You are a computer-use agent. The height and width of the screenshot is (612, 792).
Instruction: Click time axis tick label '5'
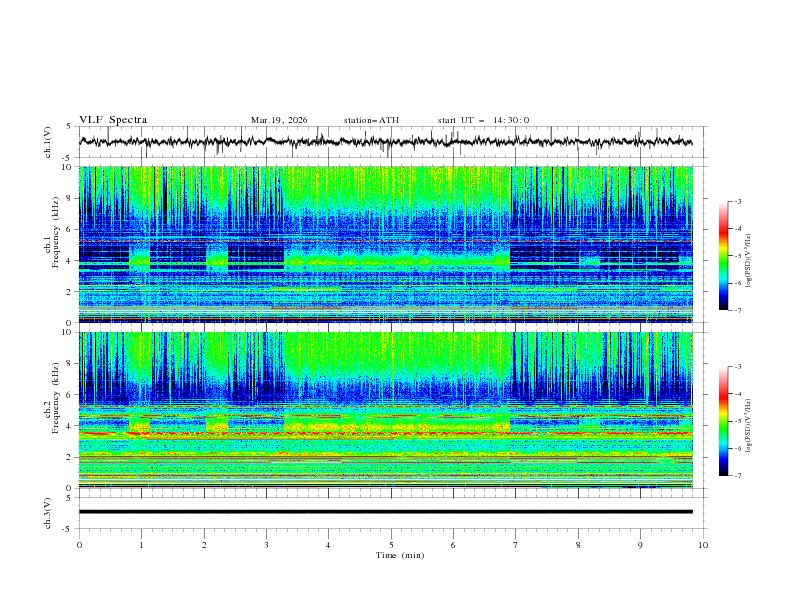[391, 545]
